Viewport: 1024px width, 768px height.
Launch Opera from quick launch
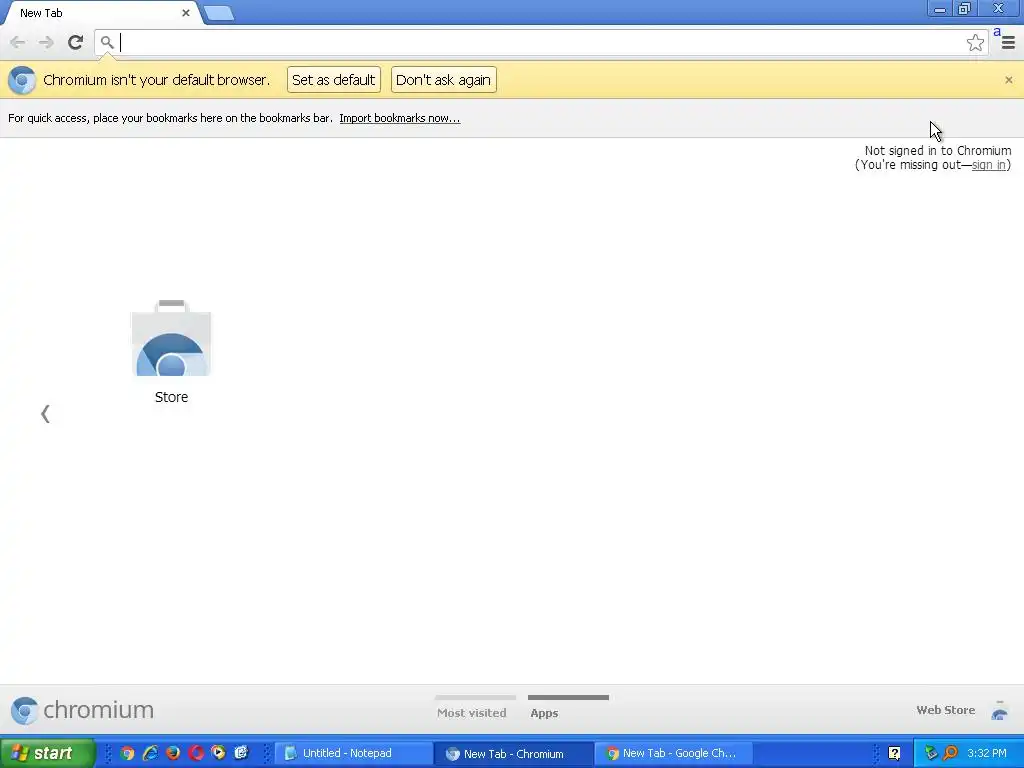(x=196, y=753)
